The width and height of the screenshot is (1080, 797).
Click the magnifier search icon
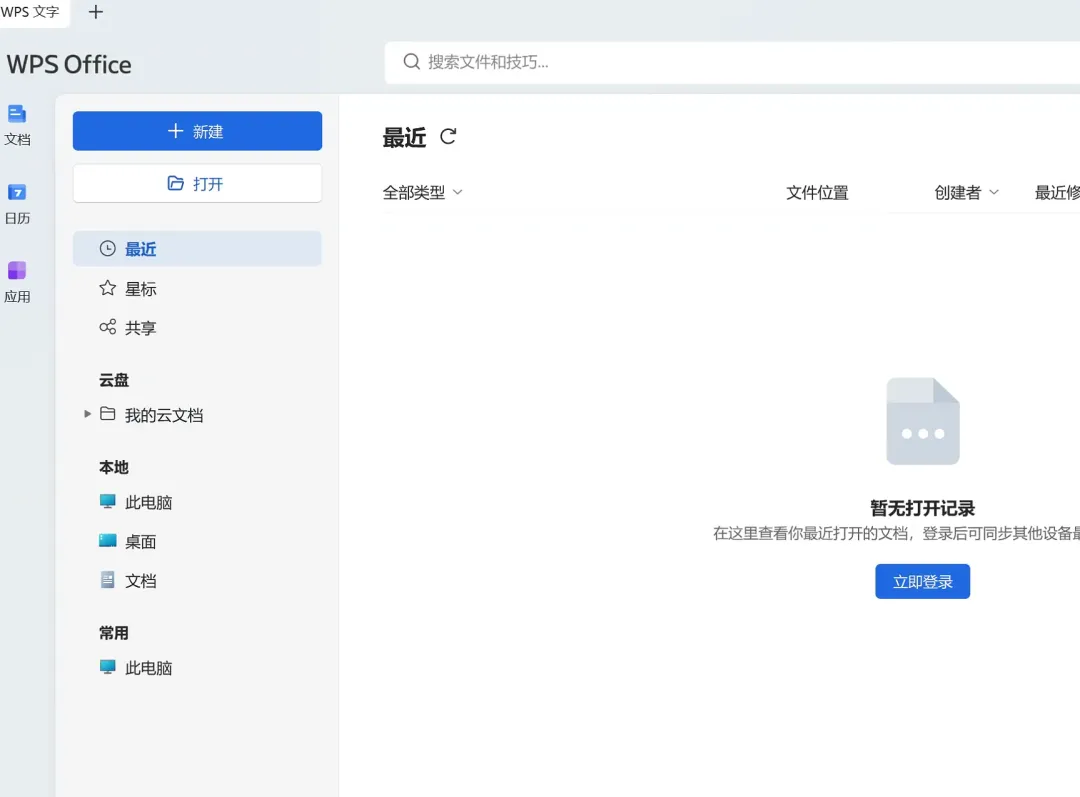411,62
